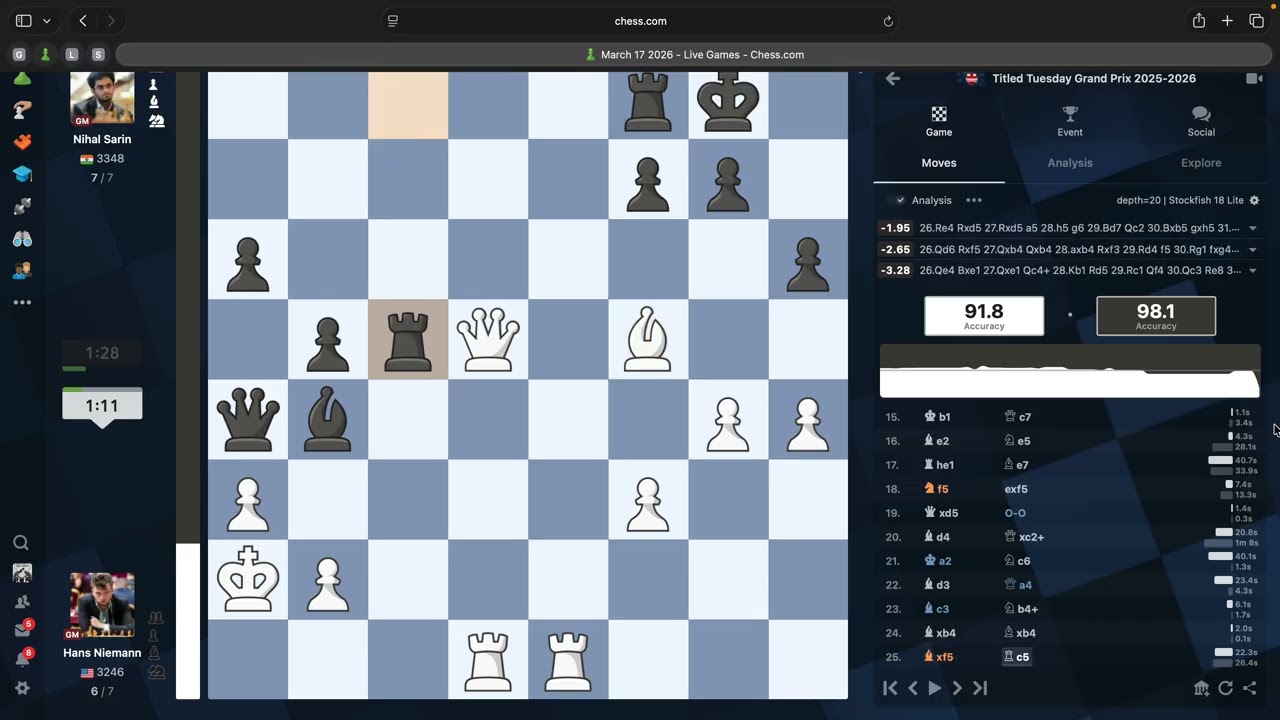Open engine settings gear next to Stockfish 18 Lite

1254,200
